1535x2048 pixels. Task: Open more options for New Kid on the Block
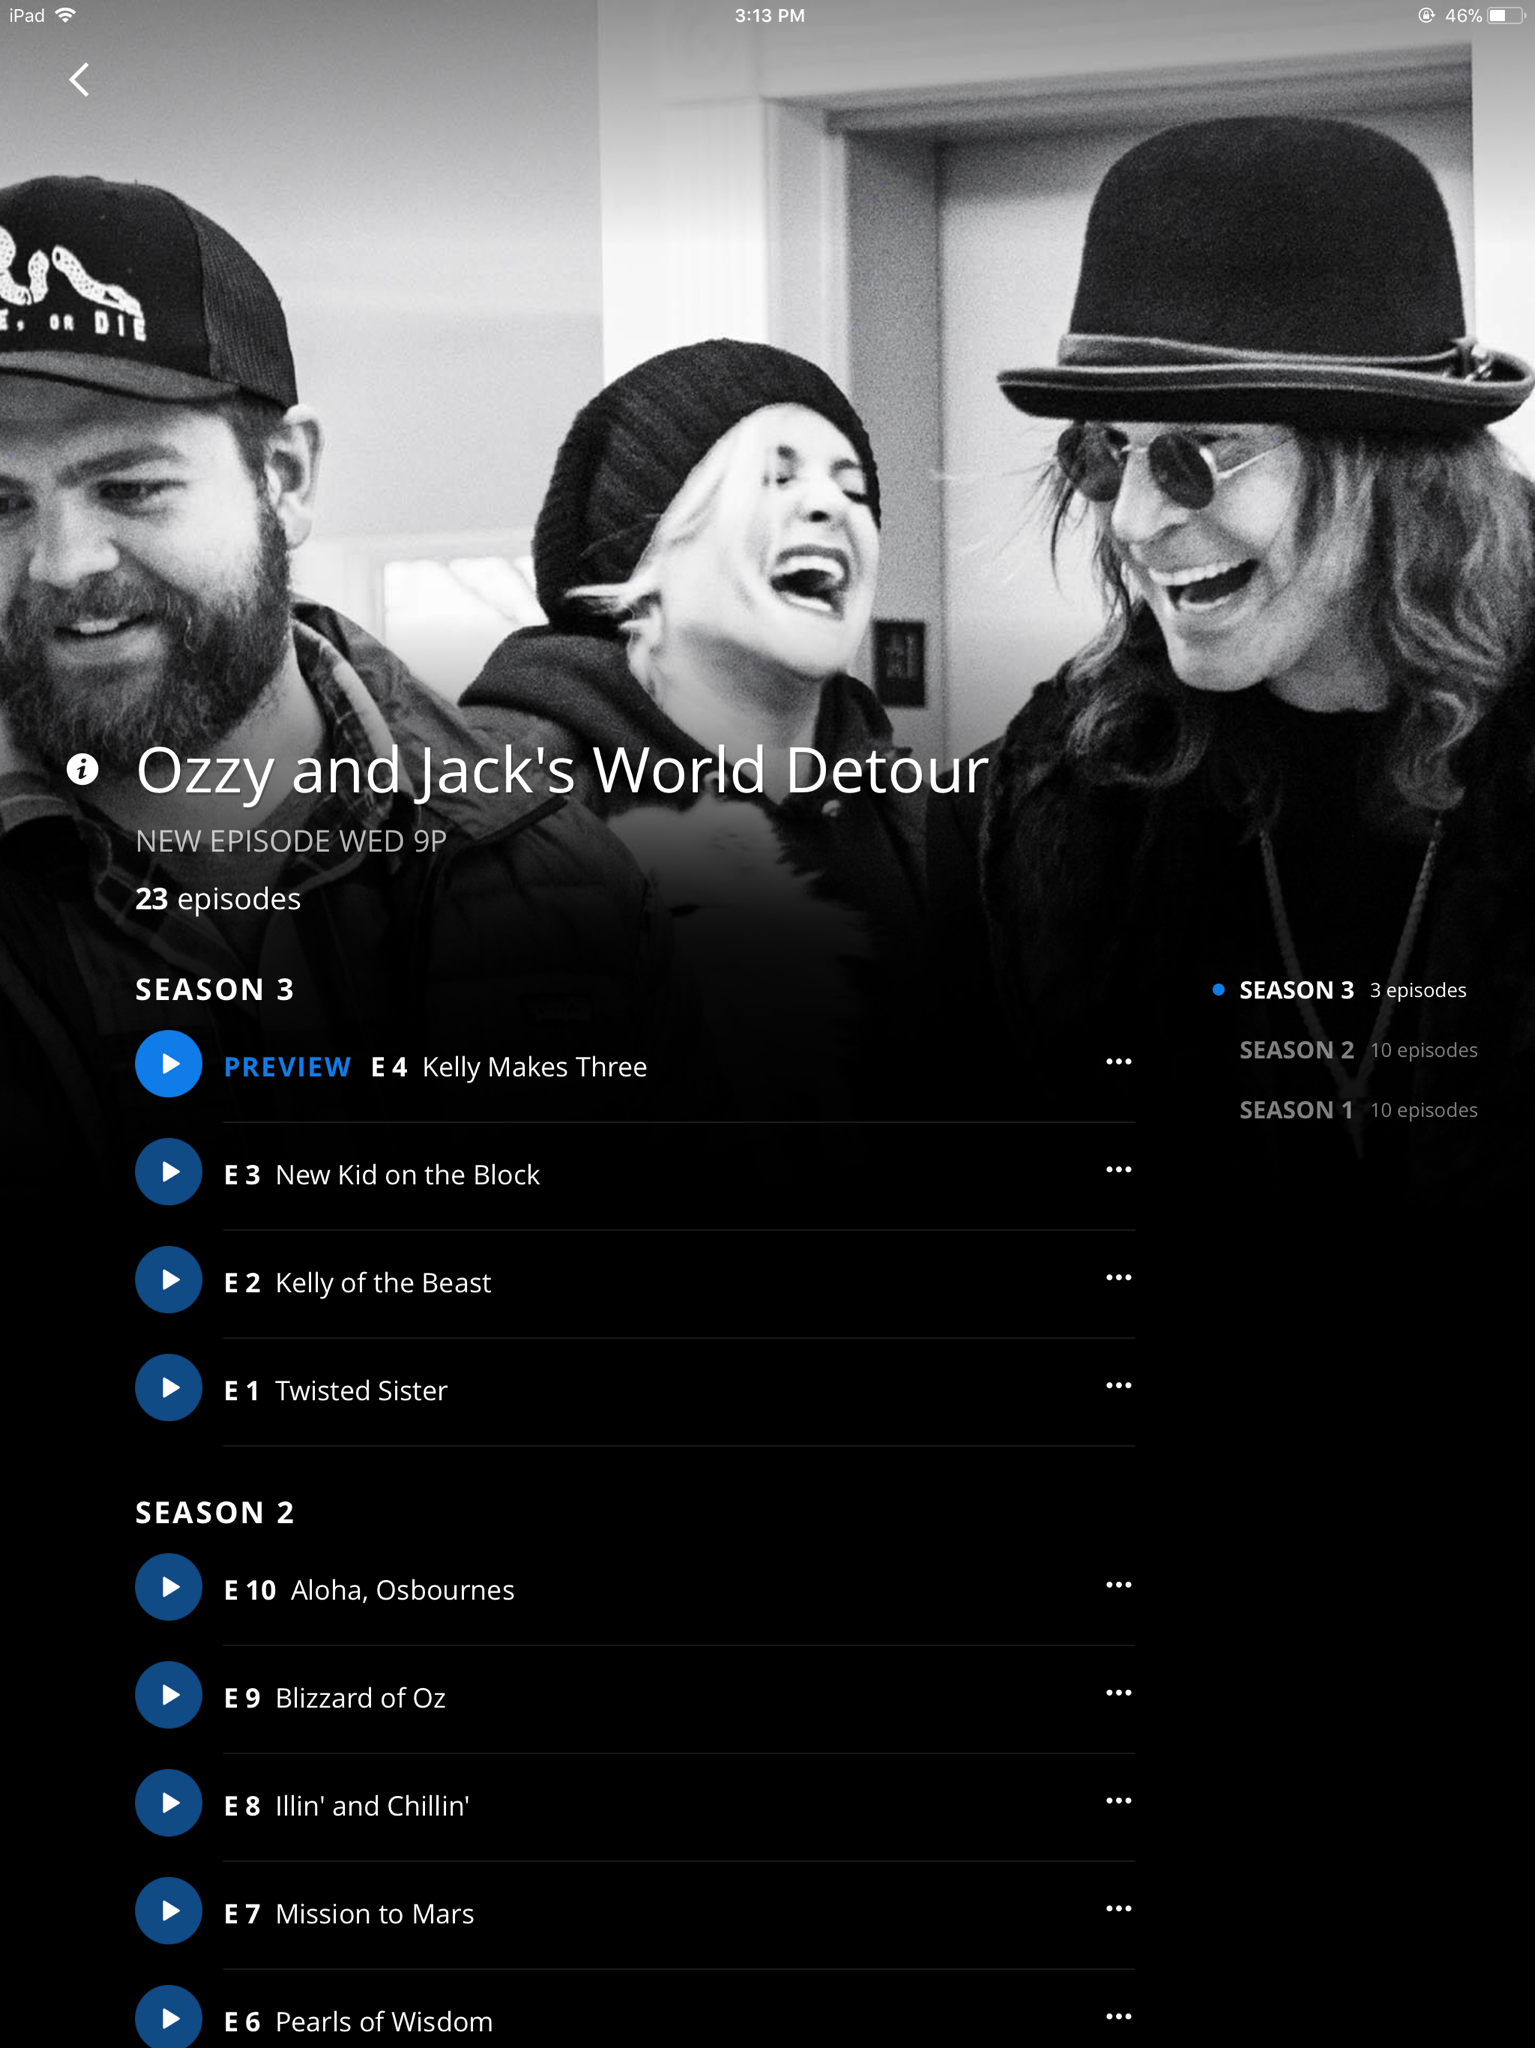point(1118,1170)
